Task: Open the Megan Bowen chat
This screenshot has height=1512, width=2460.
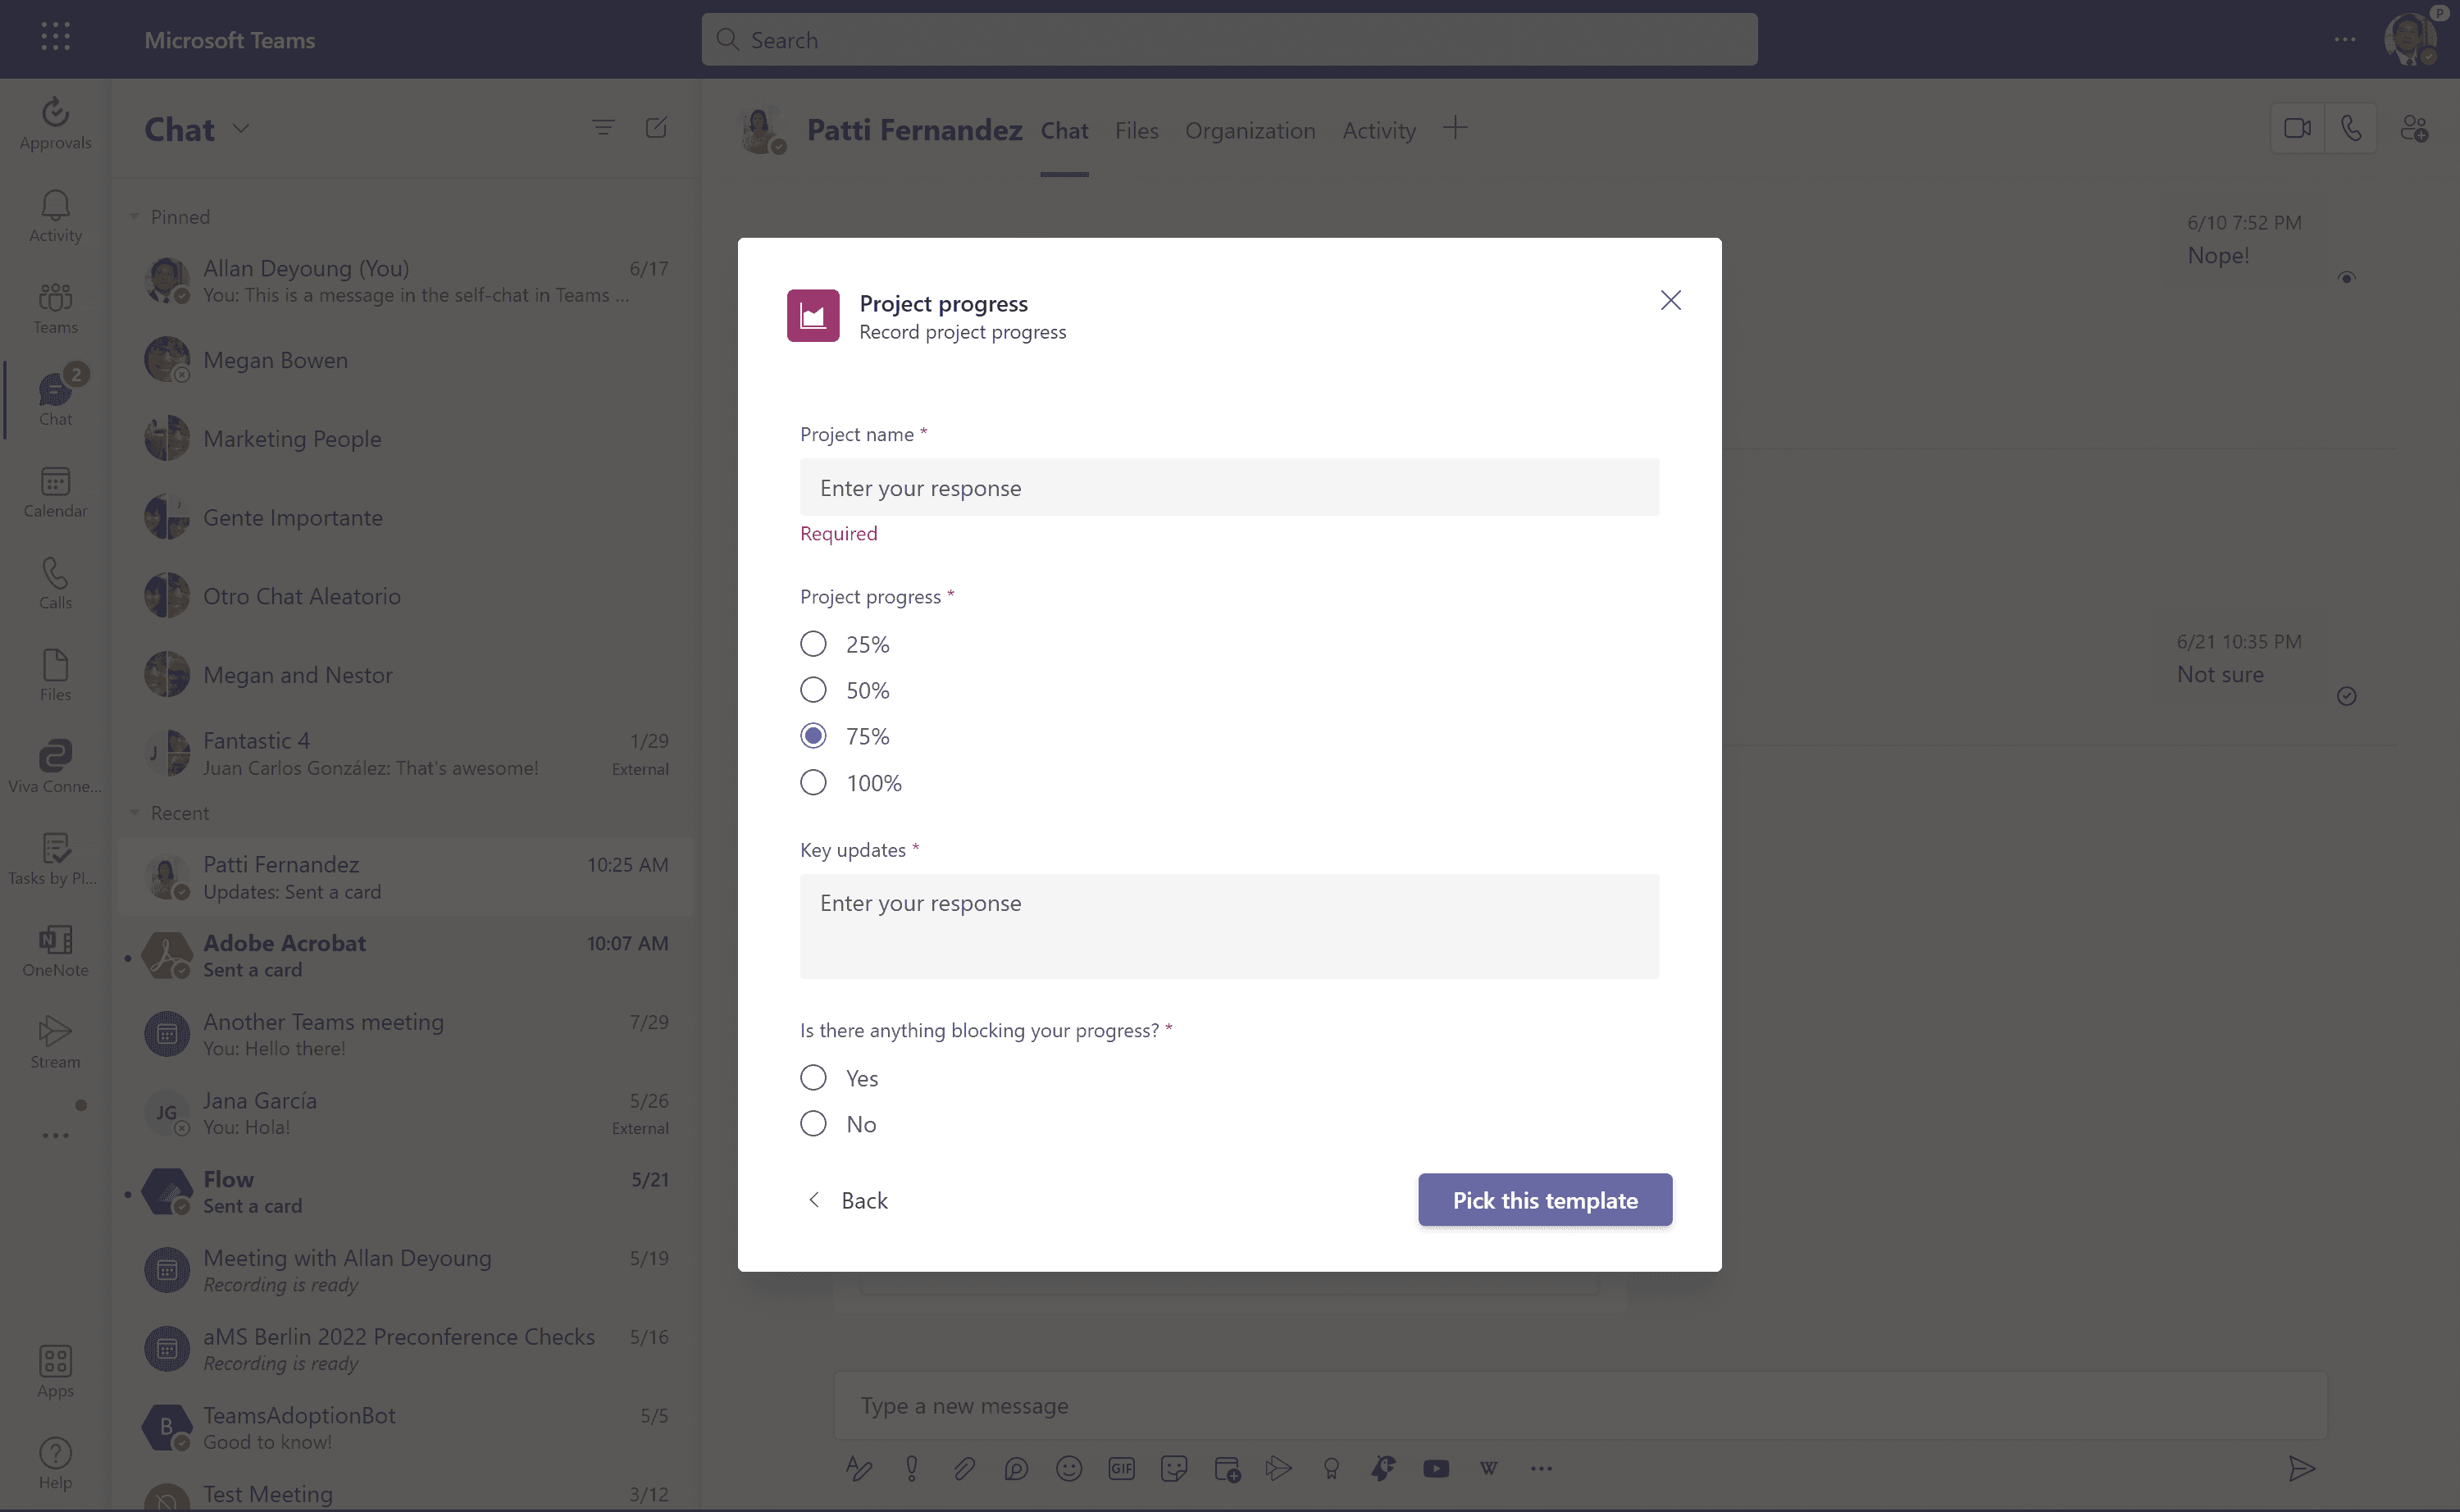Action: coord(406,360)
